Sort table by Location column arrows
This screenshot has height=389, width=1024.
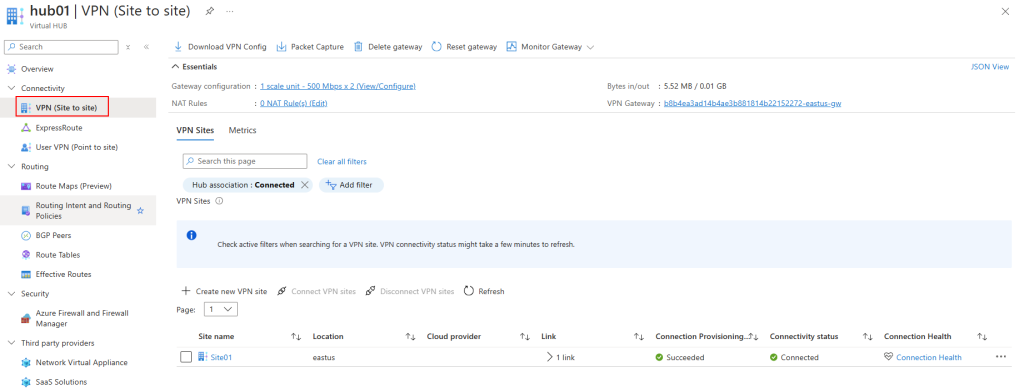410,337
